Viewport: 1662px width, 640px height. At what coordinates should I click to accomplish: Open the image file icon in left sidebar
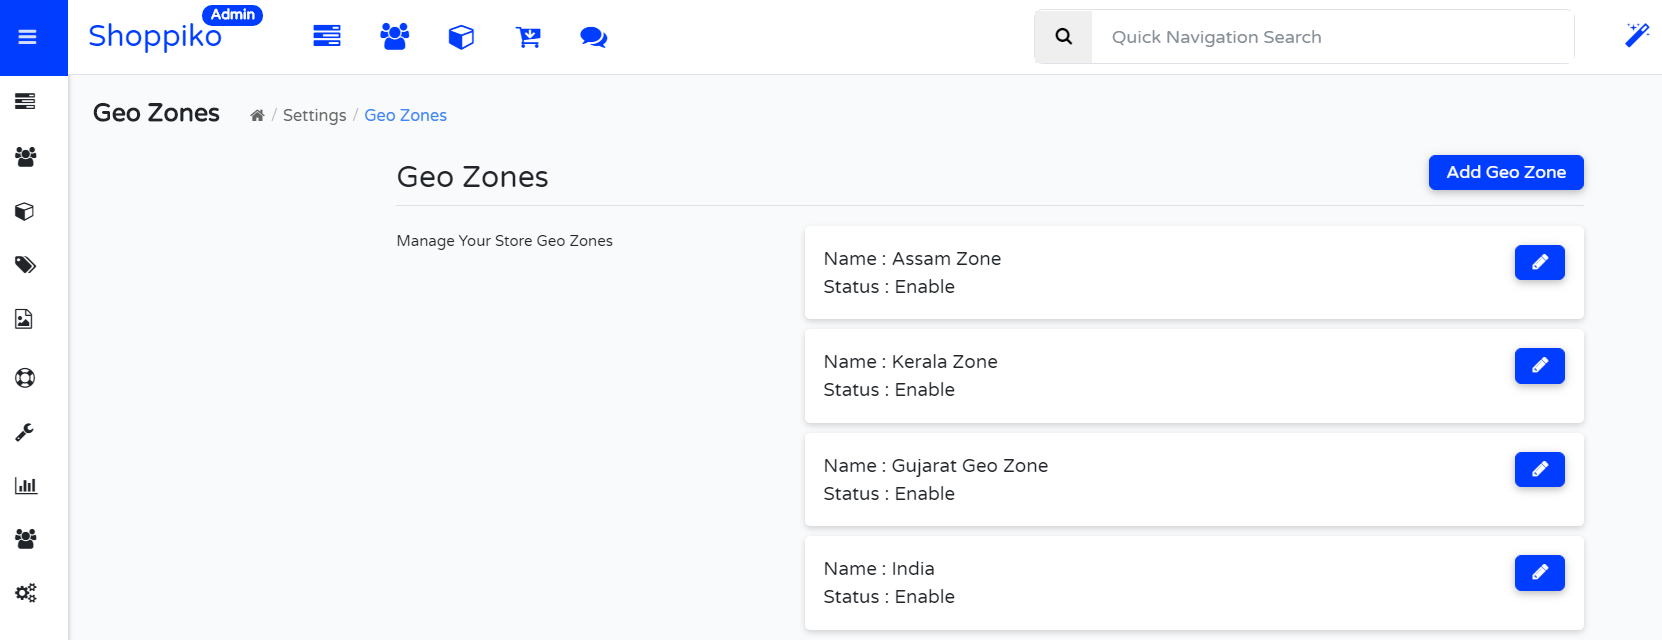click(x=24, y=319)
